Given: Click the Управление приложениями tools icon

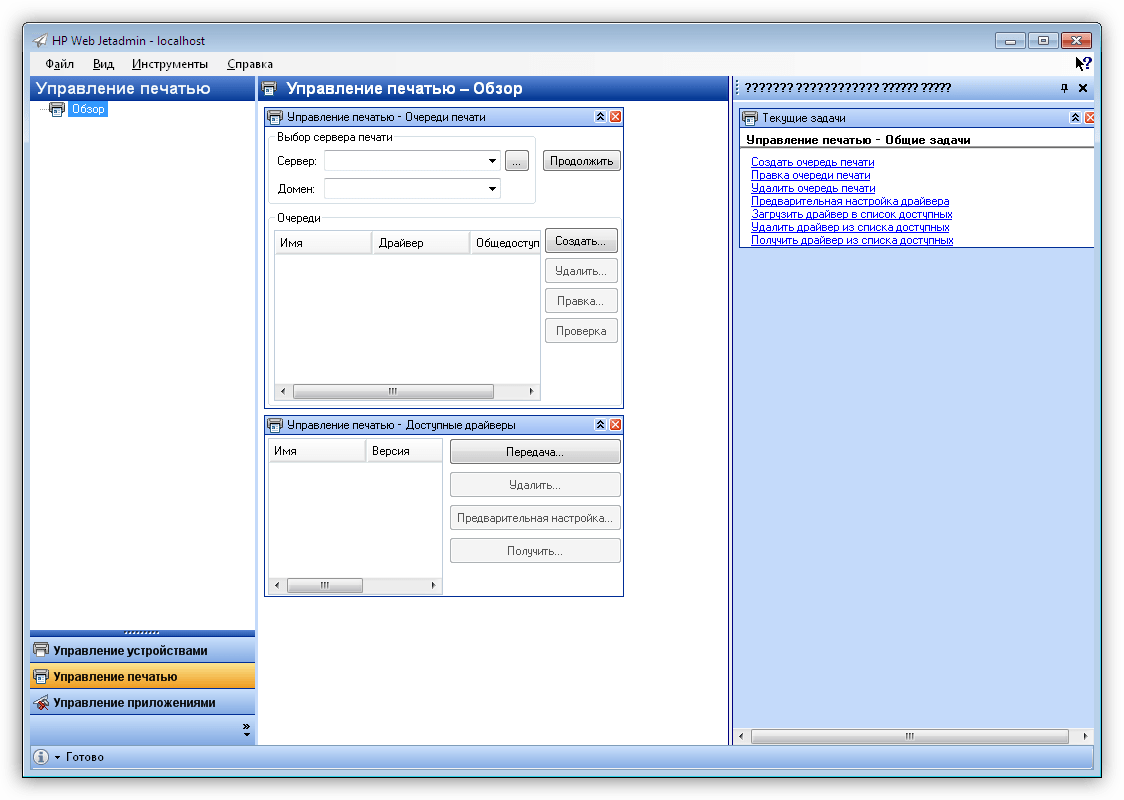Looking at the screenshot, I should click(42, 703).
